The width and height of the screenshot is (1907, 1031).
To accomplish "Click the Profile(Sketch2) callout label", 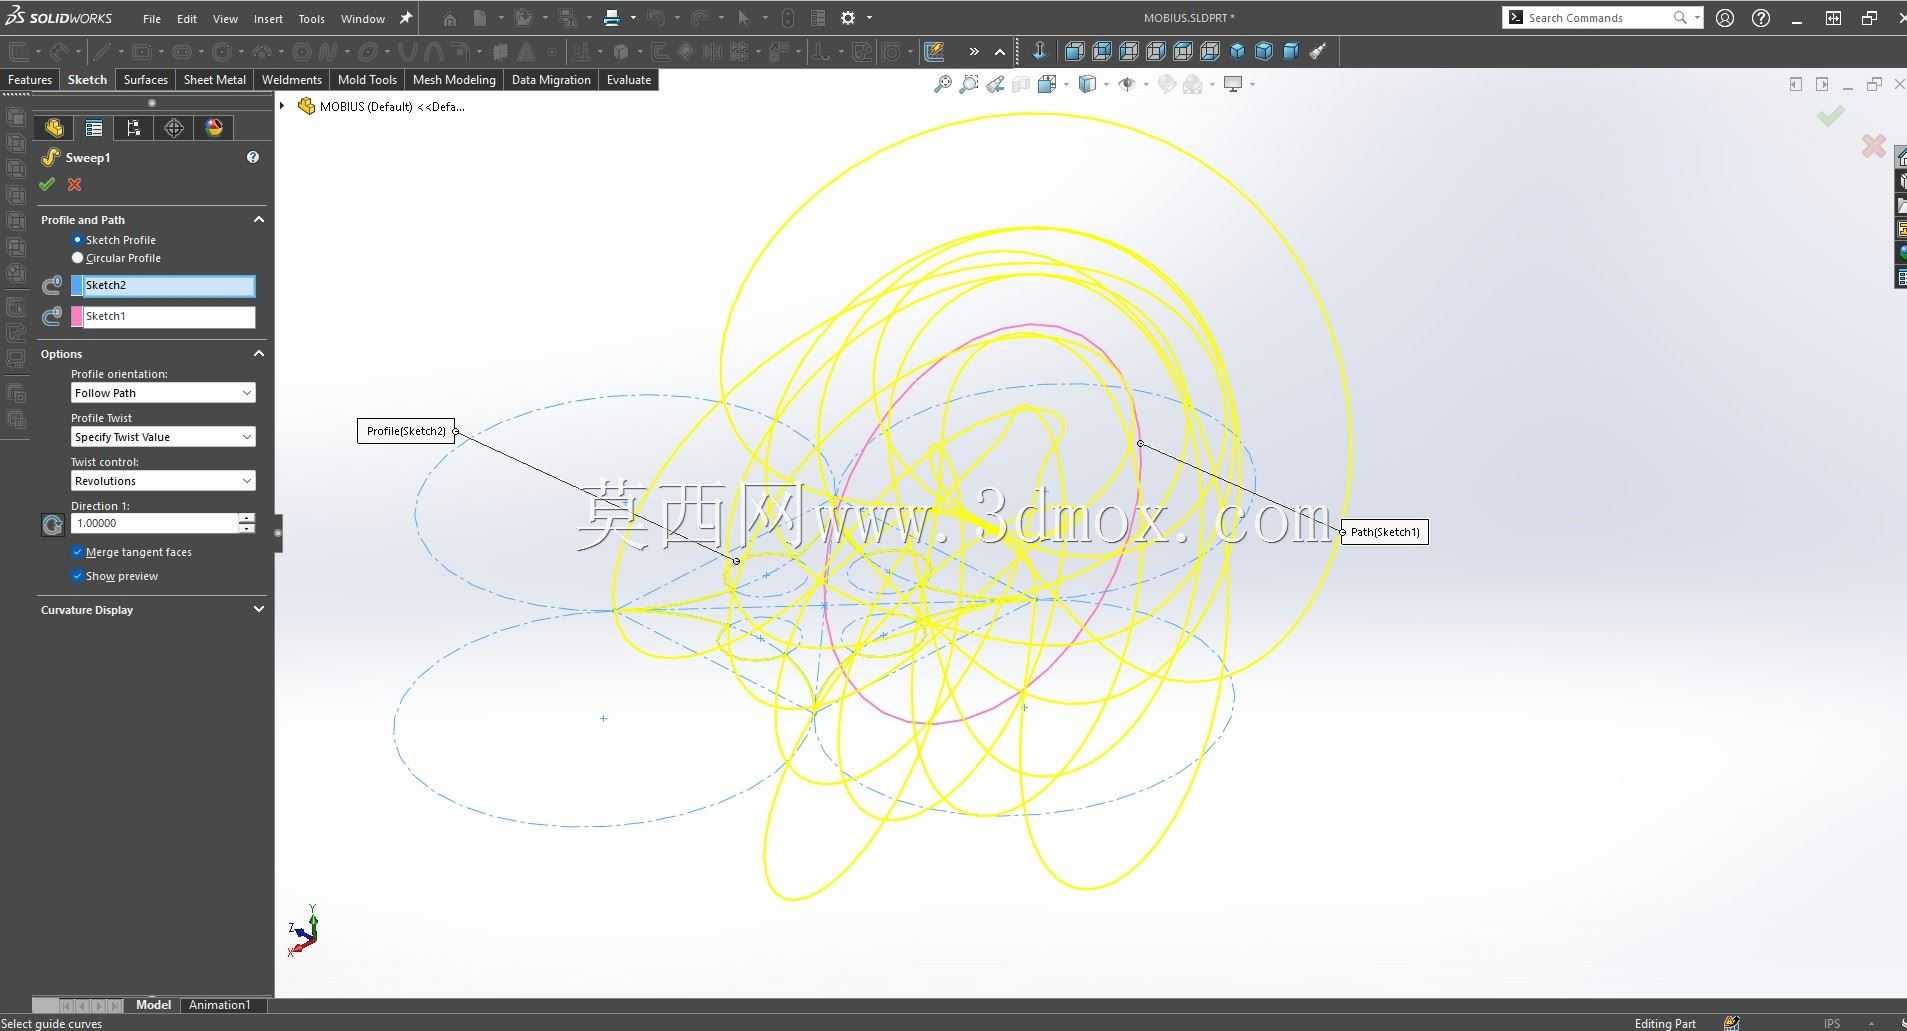I will pos(406,431).
